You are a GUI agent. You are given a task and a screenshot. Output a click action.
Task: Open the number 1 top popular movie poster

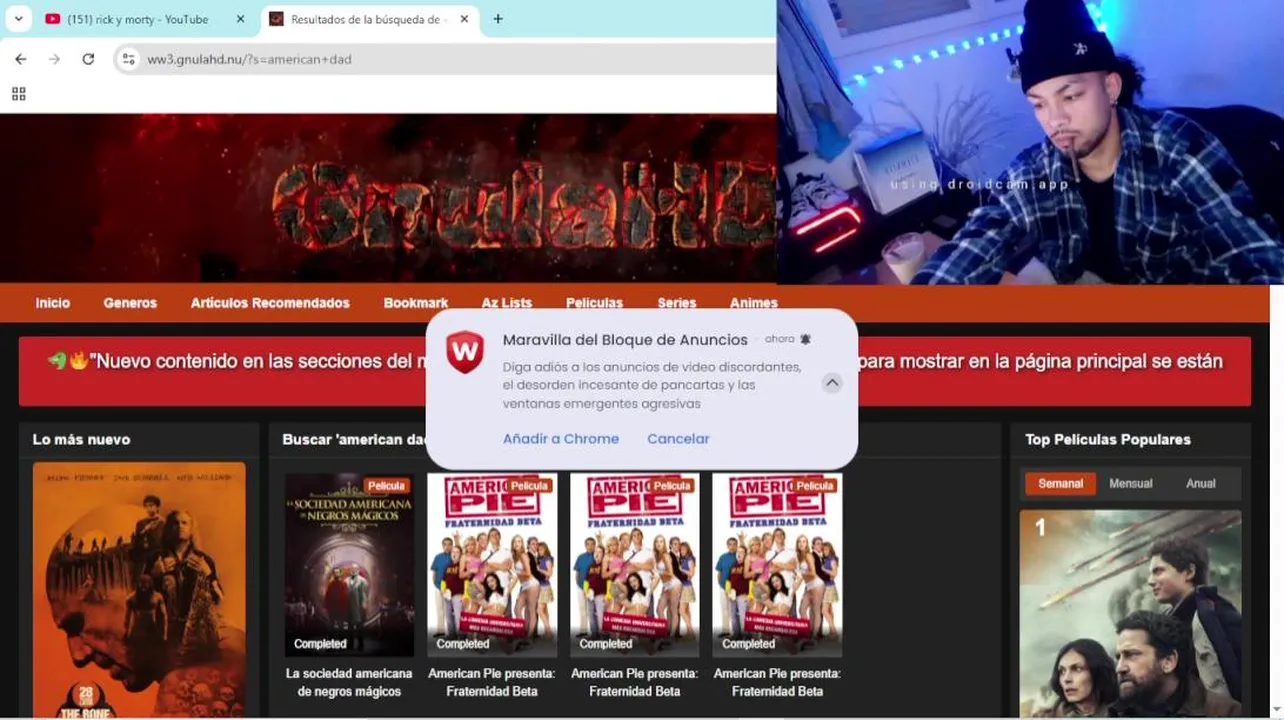click(x=1131, y=614)
